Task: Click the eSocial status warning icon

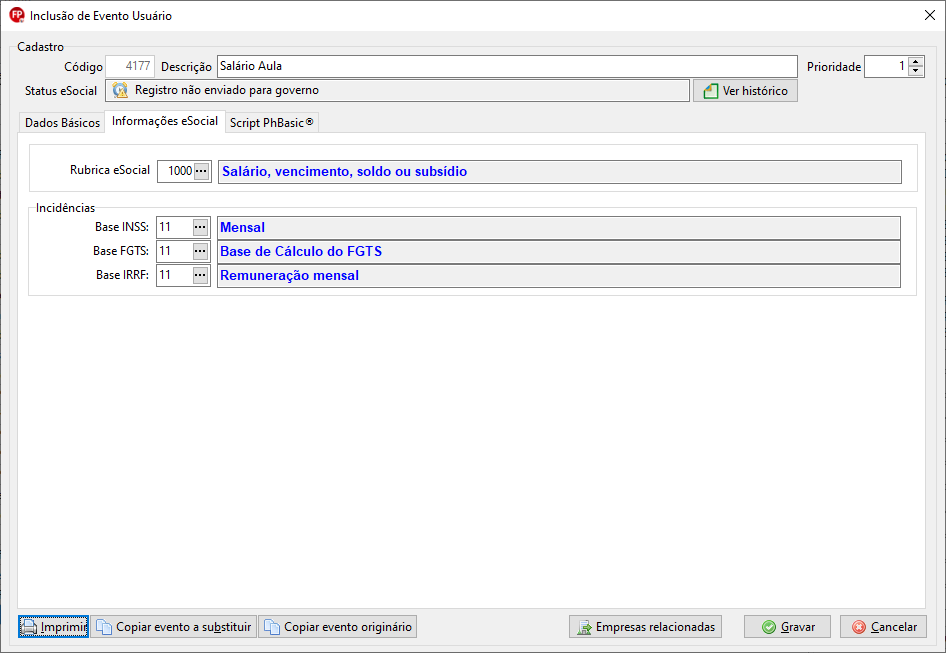Action: tap(120, 90)
